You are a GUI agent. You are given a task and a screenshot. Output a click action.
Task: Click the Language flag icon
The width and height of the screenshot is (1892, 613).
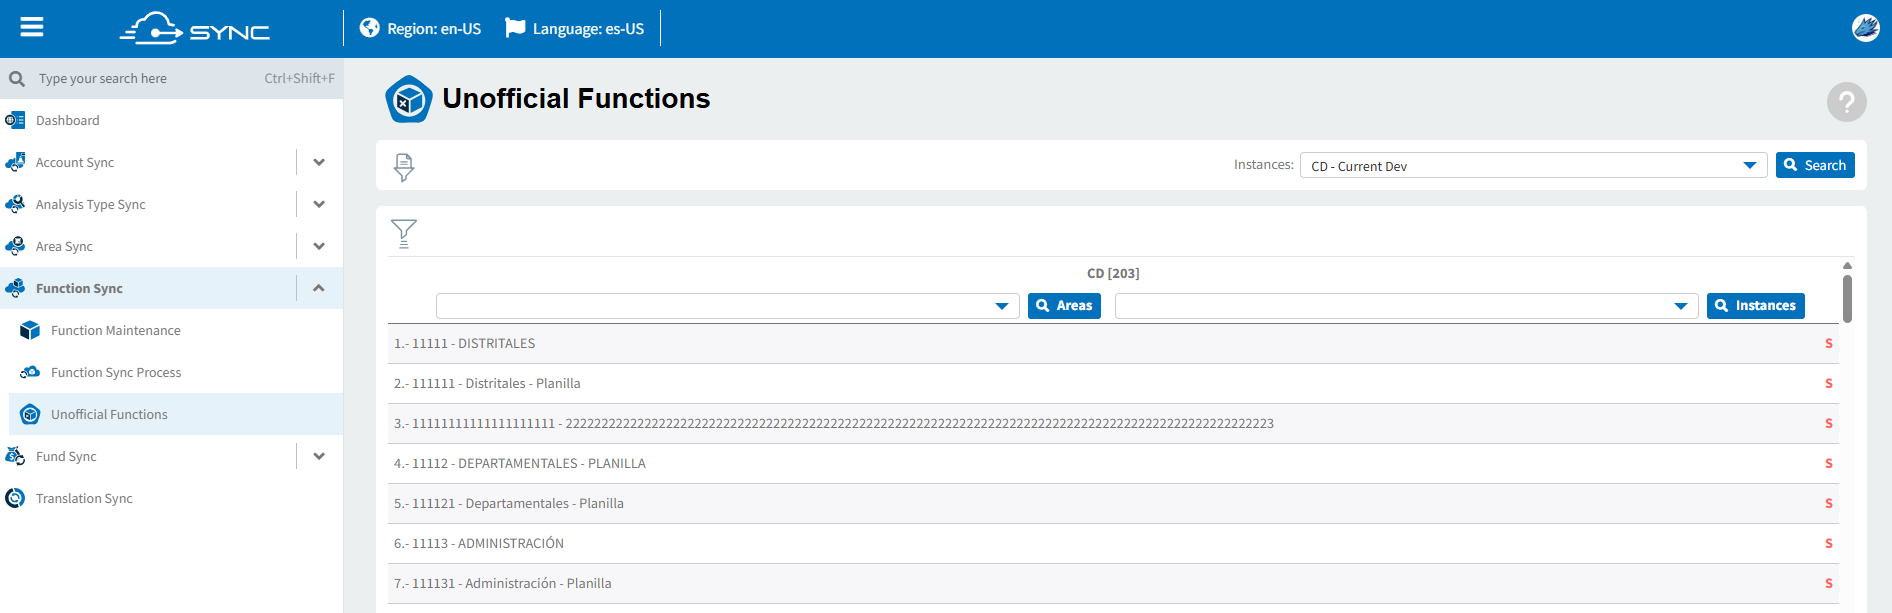tap(515, 28)
